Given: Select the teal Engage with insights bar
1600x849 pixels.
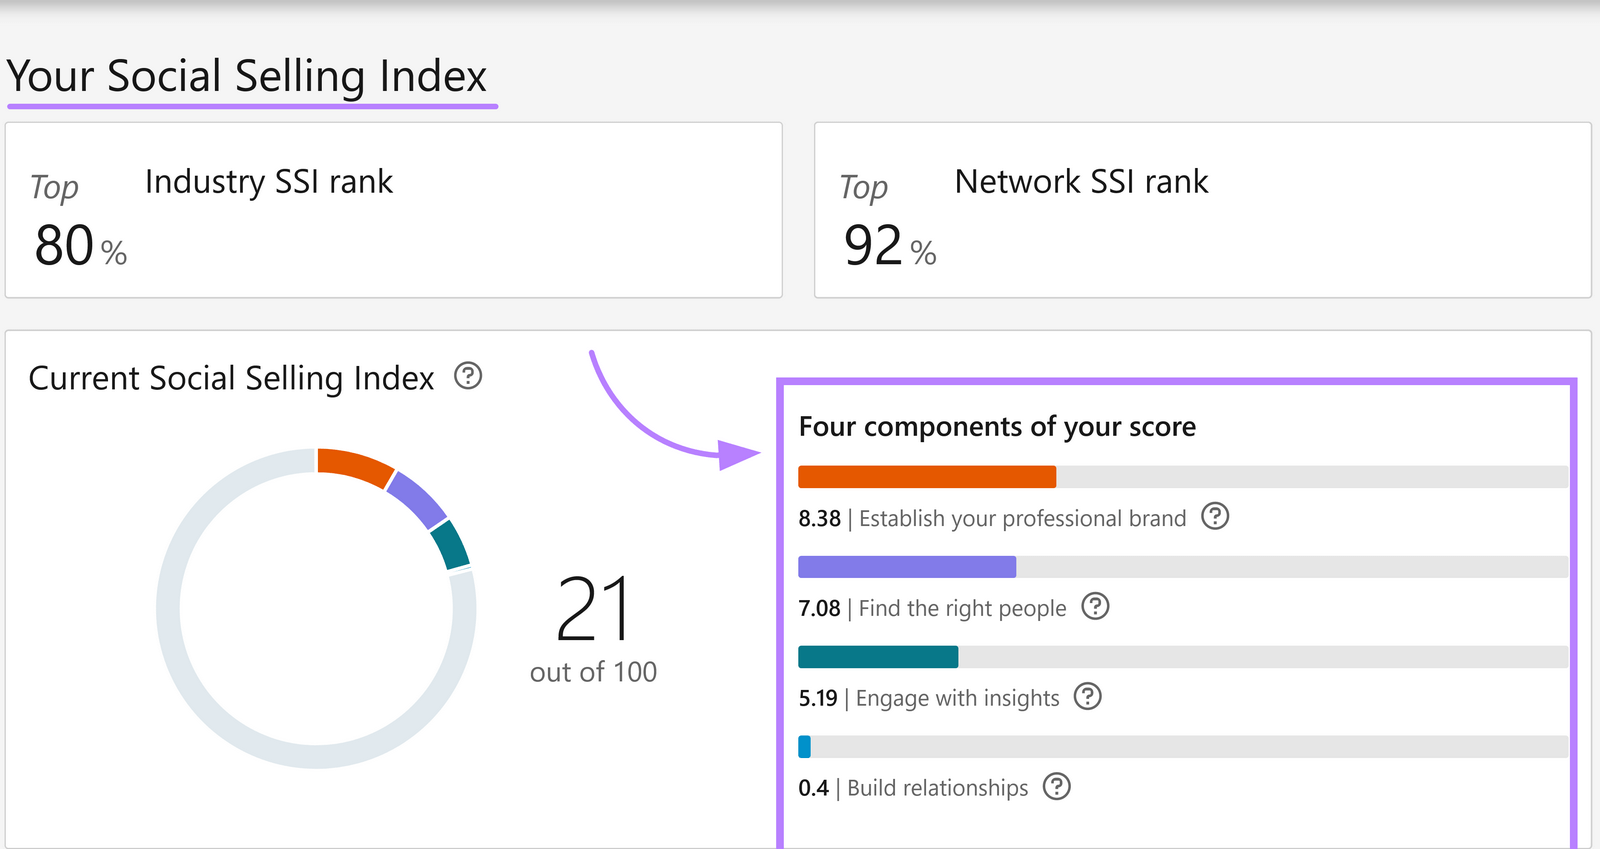Looking at the screenshot, I should pos(877,657).
